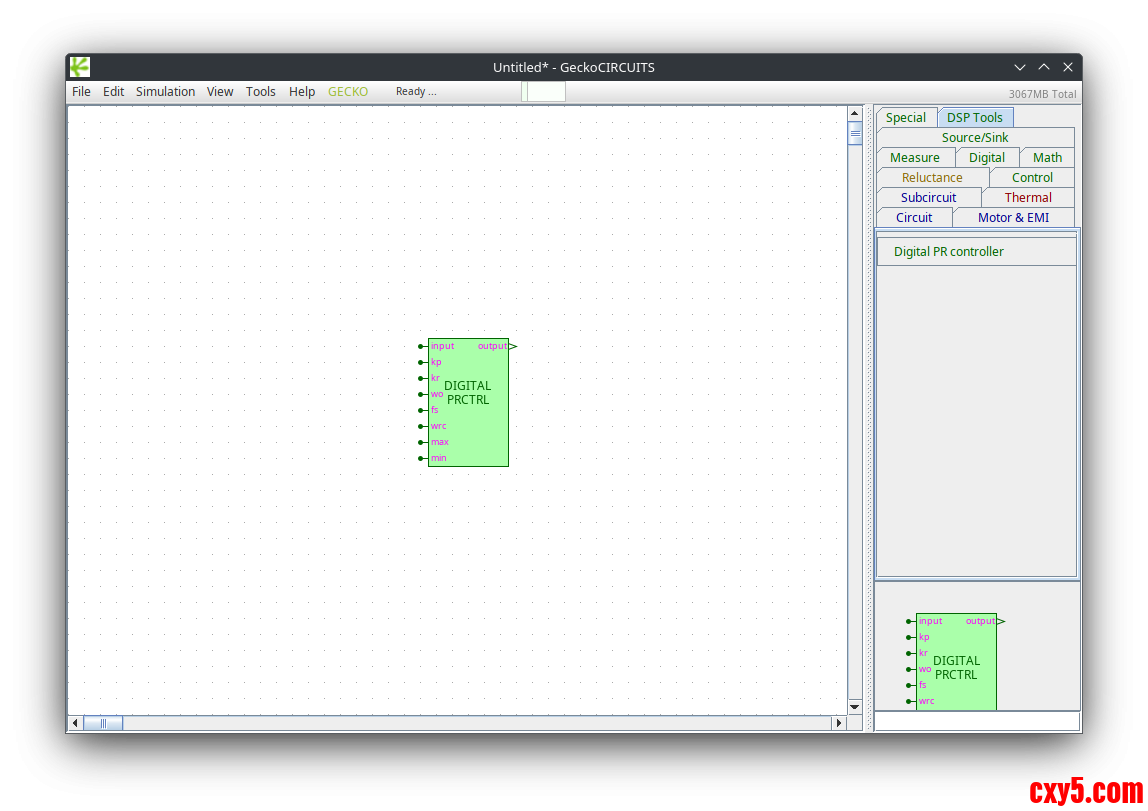Select the Source/Sink tab
This screenshot has width=1148, height=811.
click(x=975, y=138)
